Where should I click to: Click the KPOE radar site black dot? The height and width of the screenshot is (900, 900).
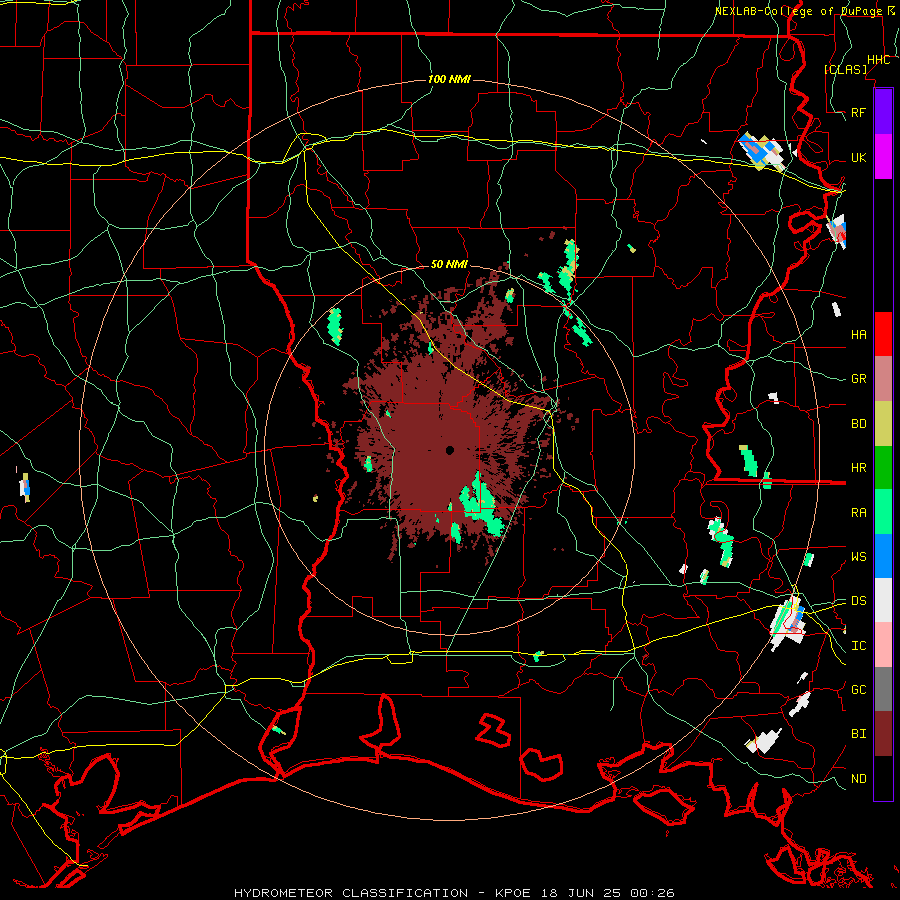(450, 450)
